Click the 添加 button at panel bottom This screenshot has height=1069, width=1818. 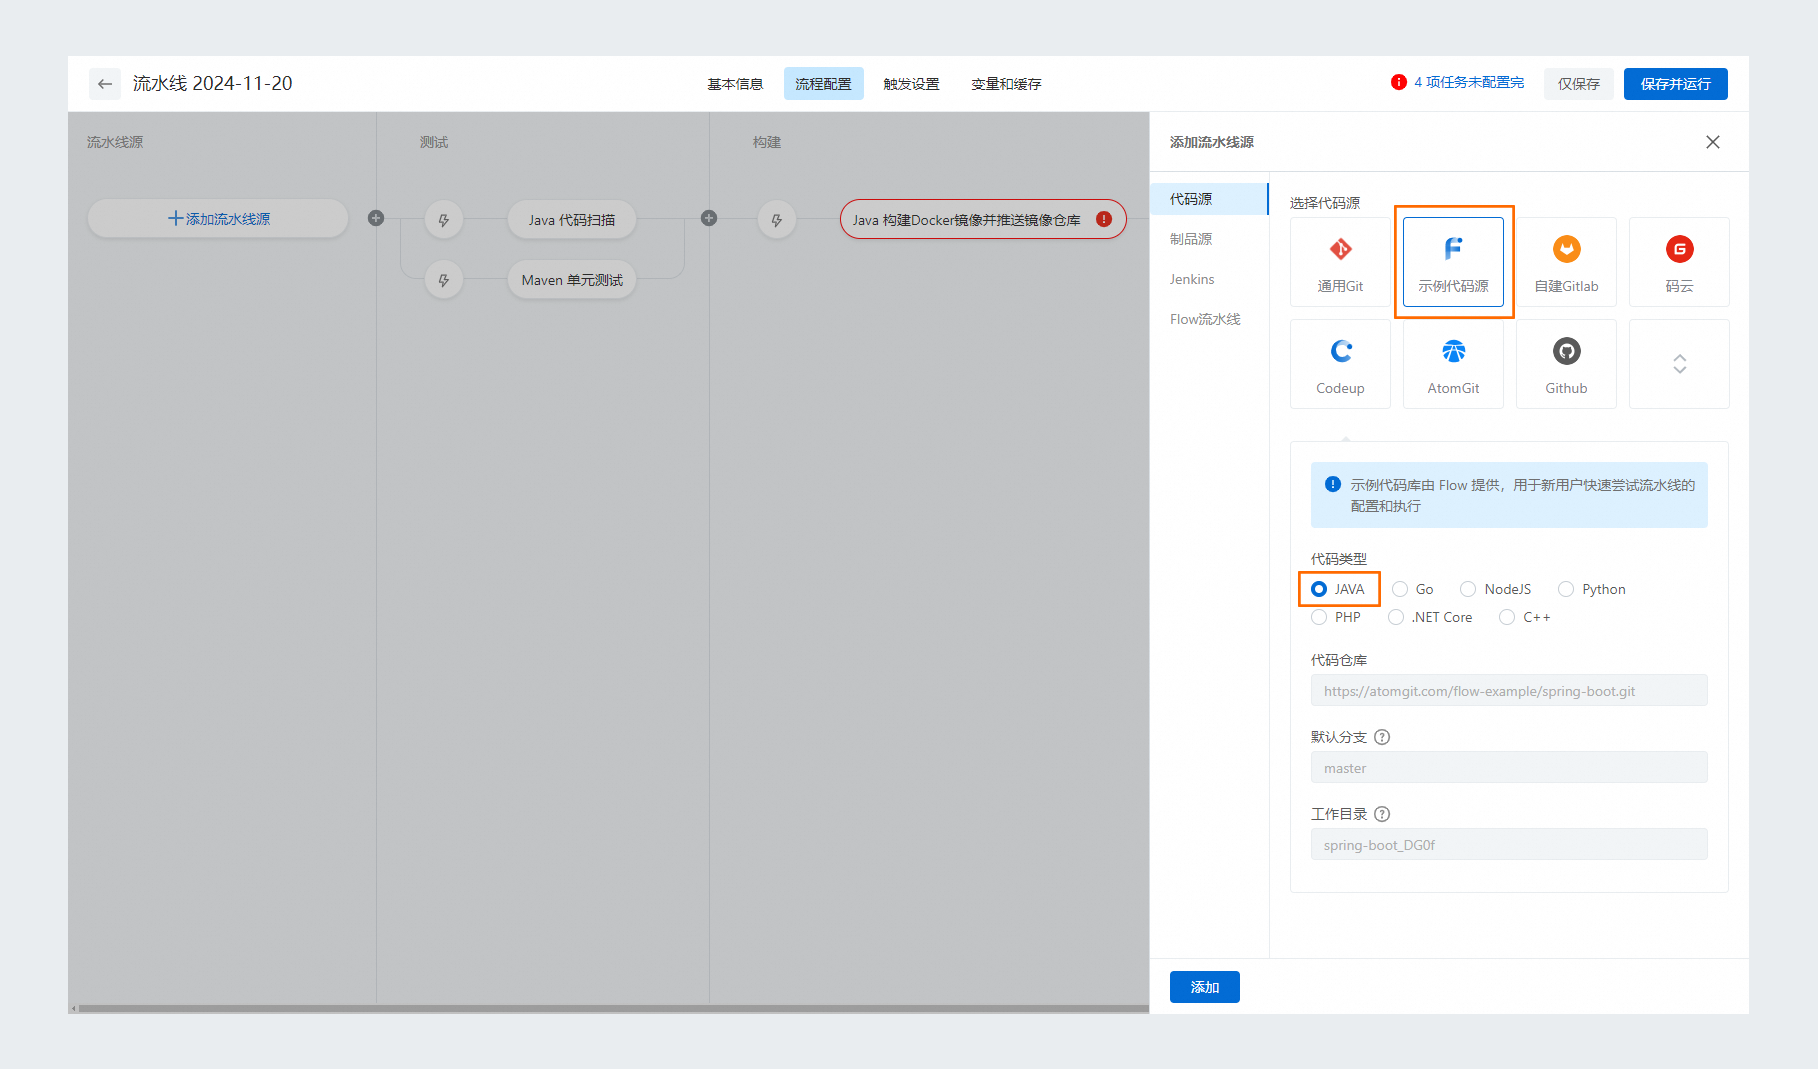pyautogui.click(x=1205, y=987)
